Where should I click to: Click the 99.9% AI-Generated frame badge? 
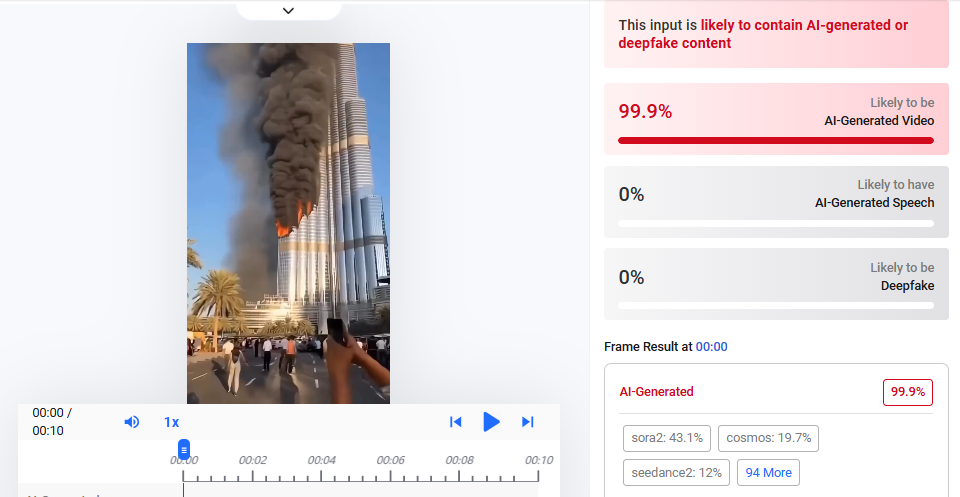[x=907, y=392]
